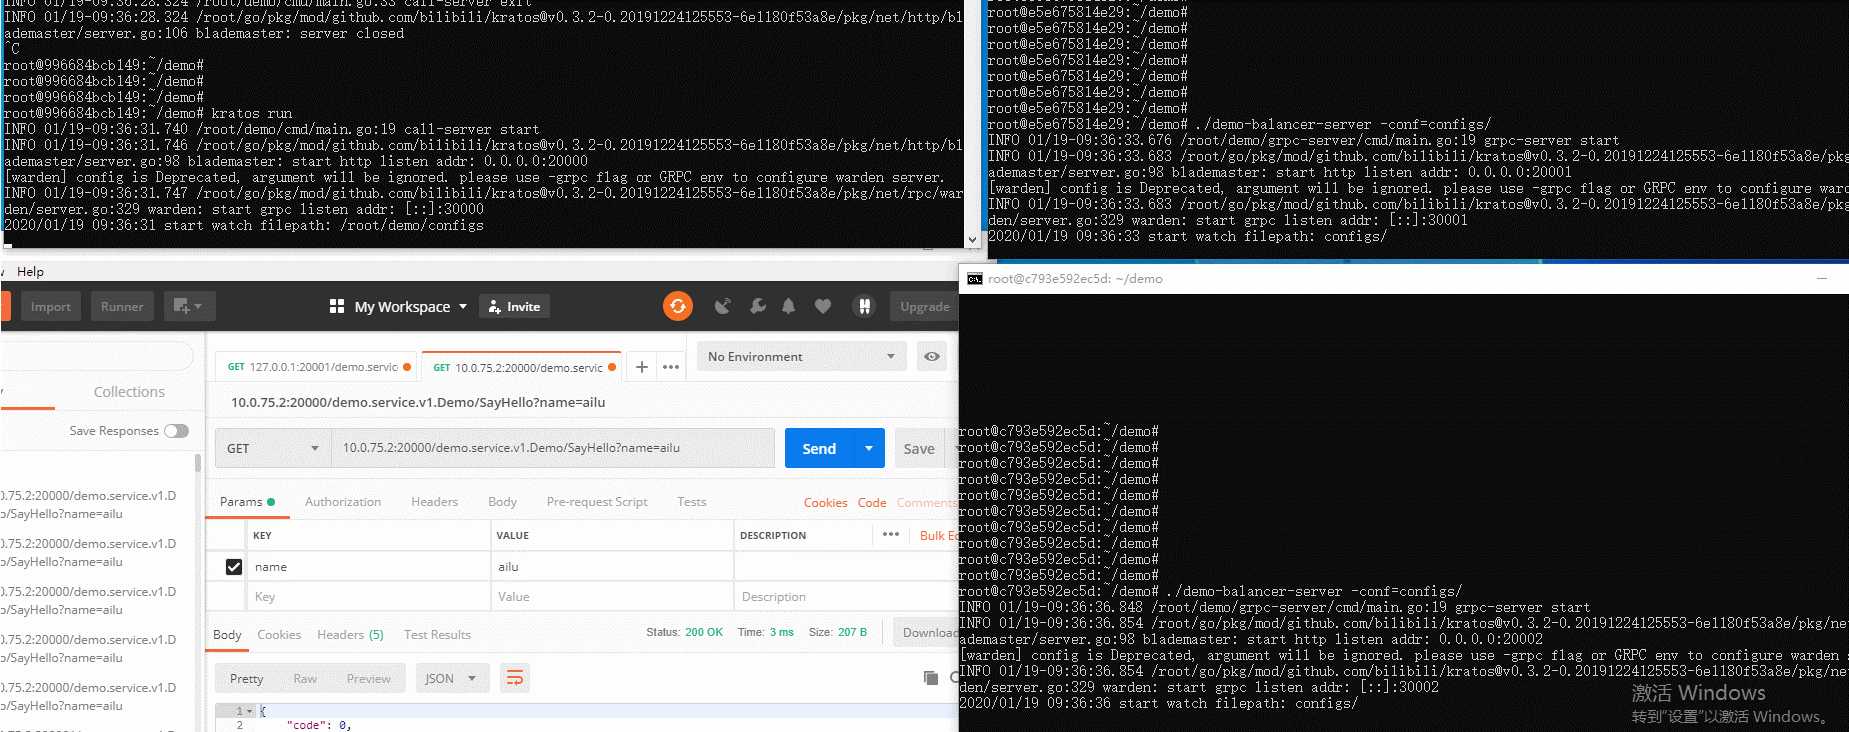Open params table column options dots
The image size is (1849, 732).
(891, 535)
